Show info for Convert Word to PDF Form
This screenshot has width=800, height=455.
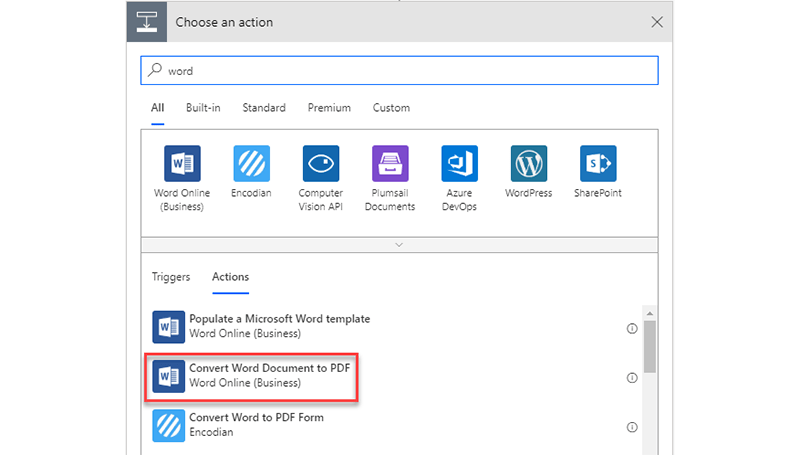pos(632,427)
